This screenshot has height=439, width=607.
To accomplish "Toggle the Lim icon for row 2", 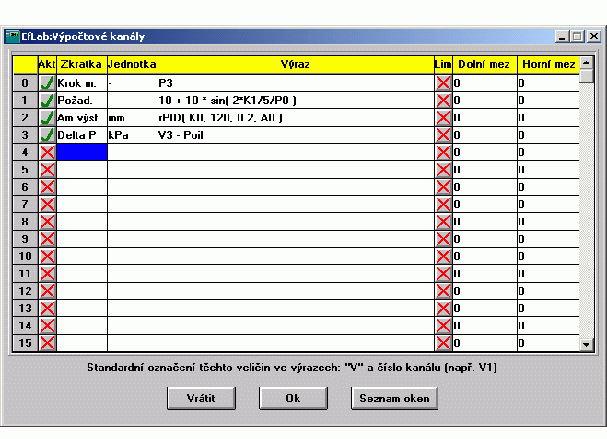I will point(443,117).
